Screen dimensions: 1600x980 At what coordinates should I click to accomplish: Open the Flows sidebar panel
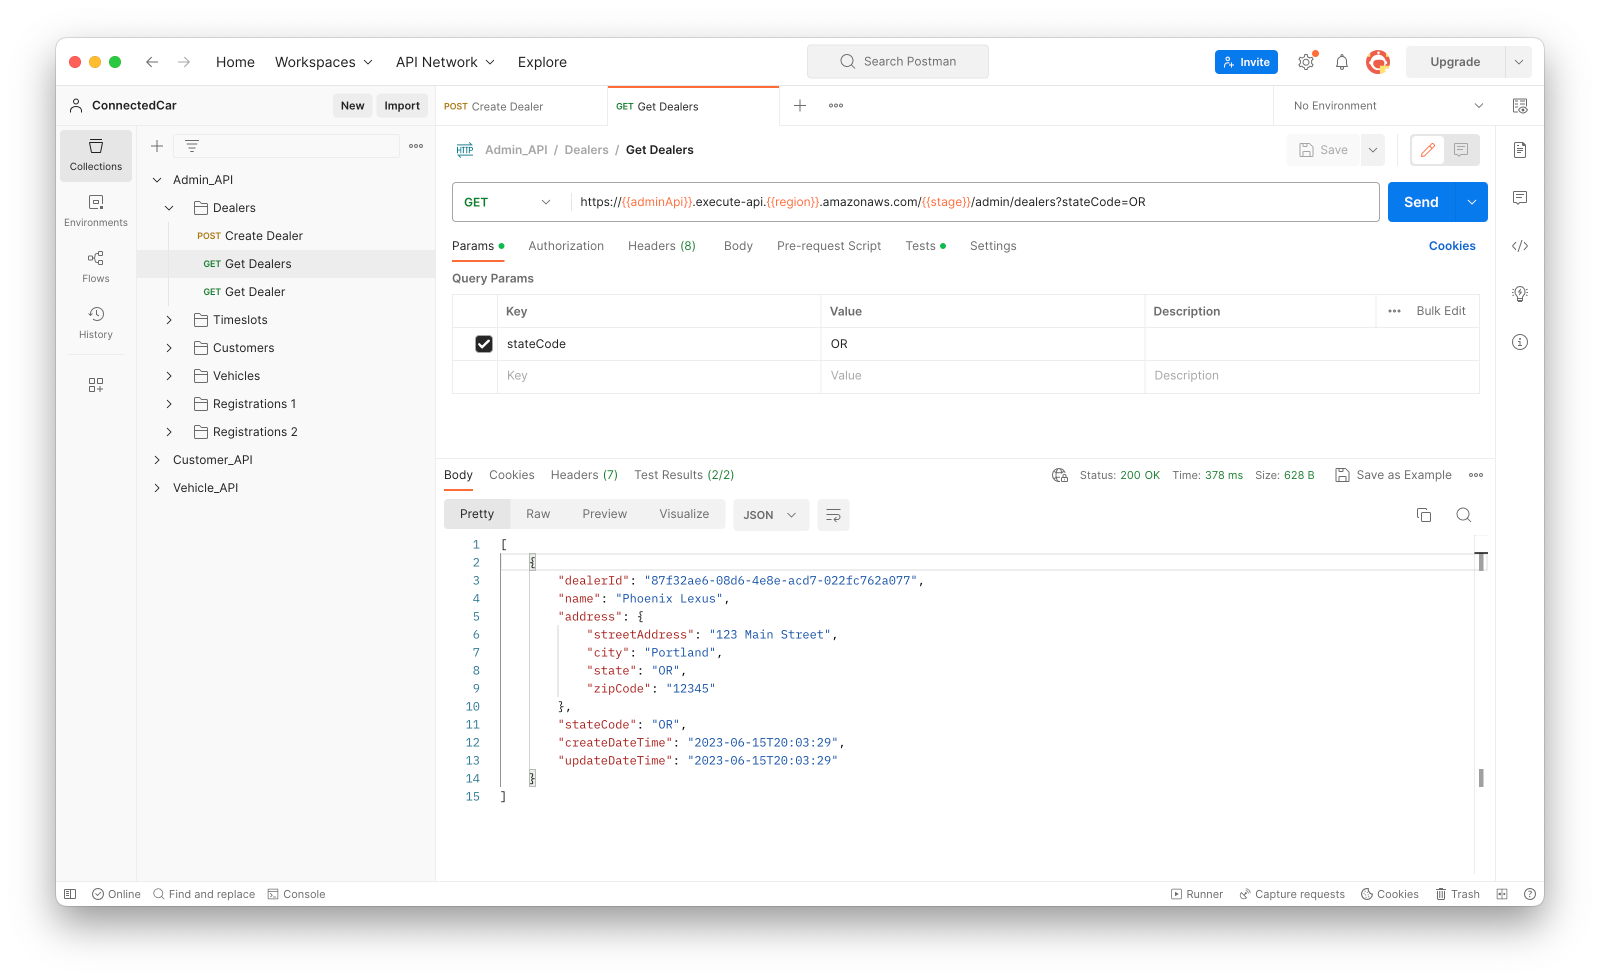96,267
